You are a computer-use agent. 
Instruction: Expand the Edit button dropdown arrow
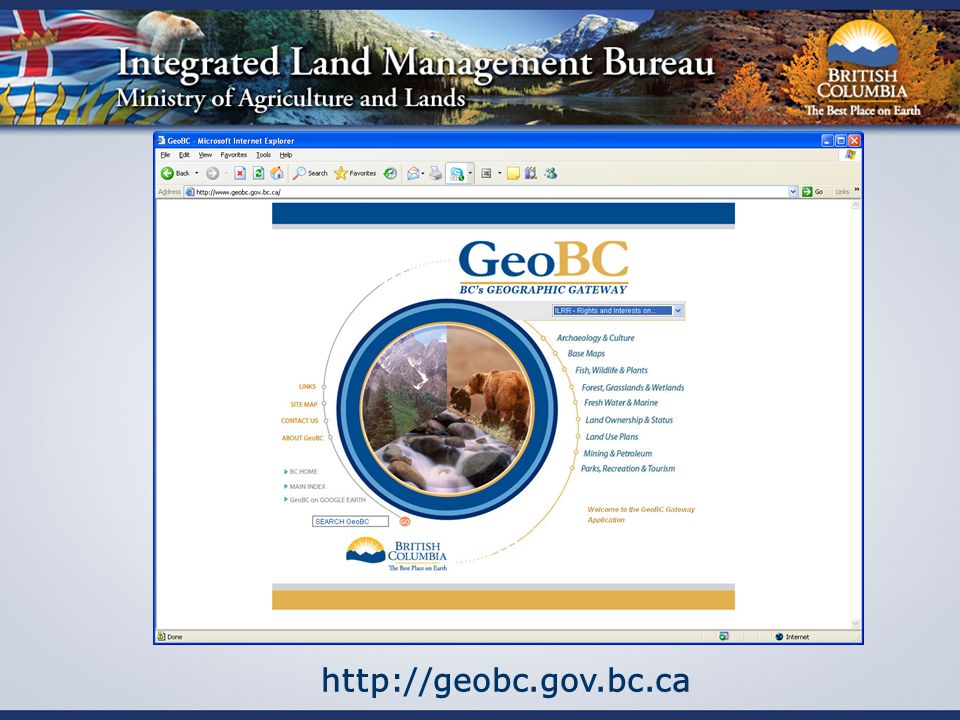tap(470, 174)
